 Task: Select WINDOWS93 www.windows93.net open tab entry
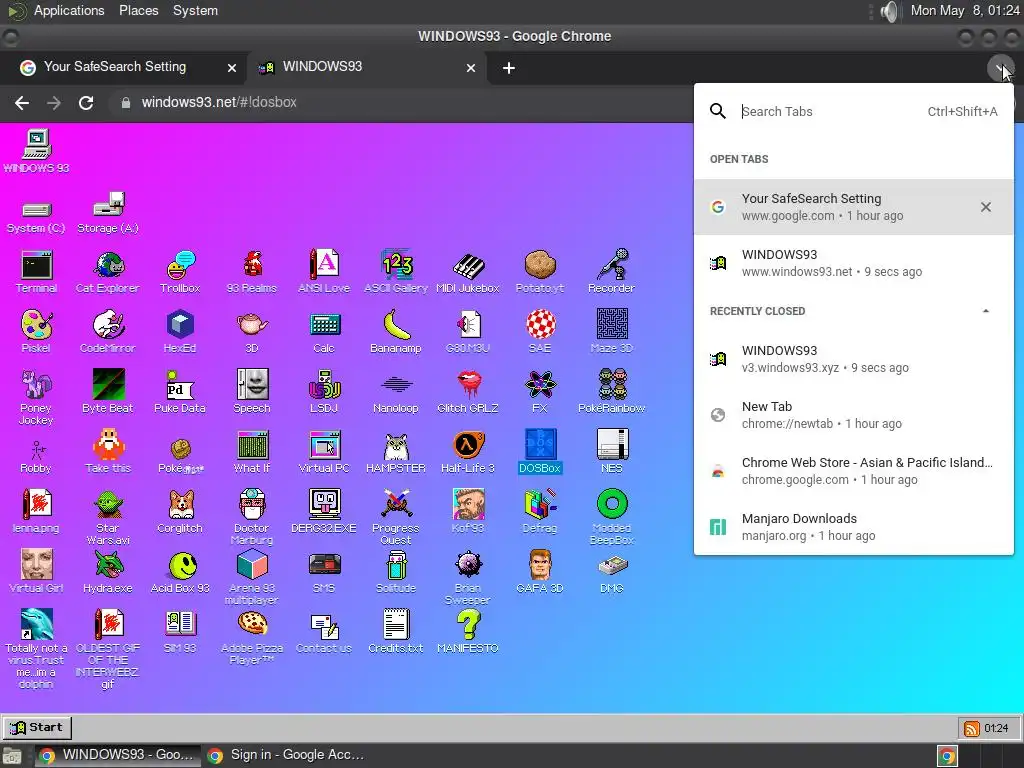click(854, 263)
